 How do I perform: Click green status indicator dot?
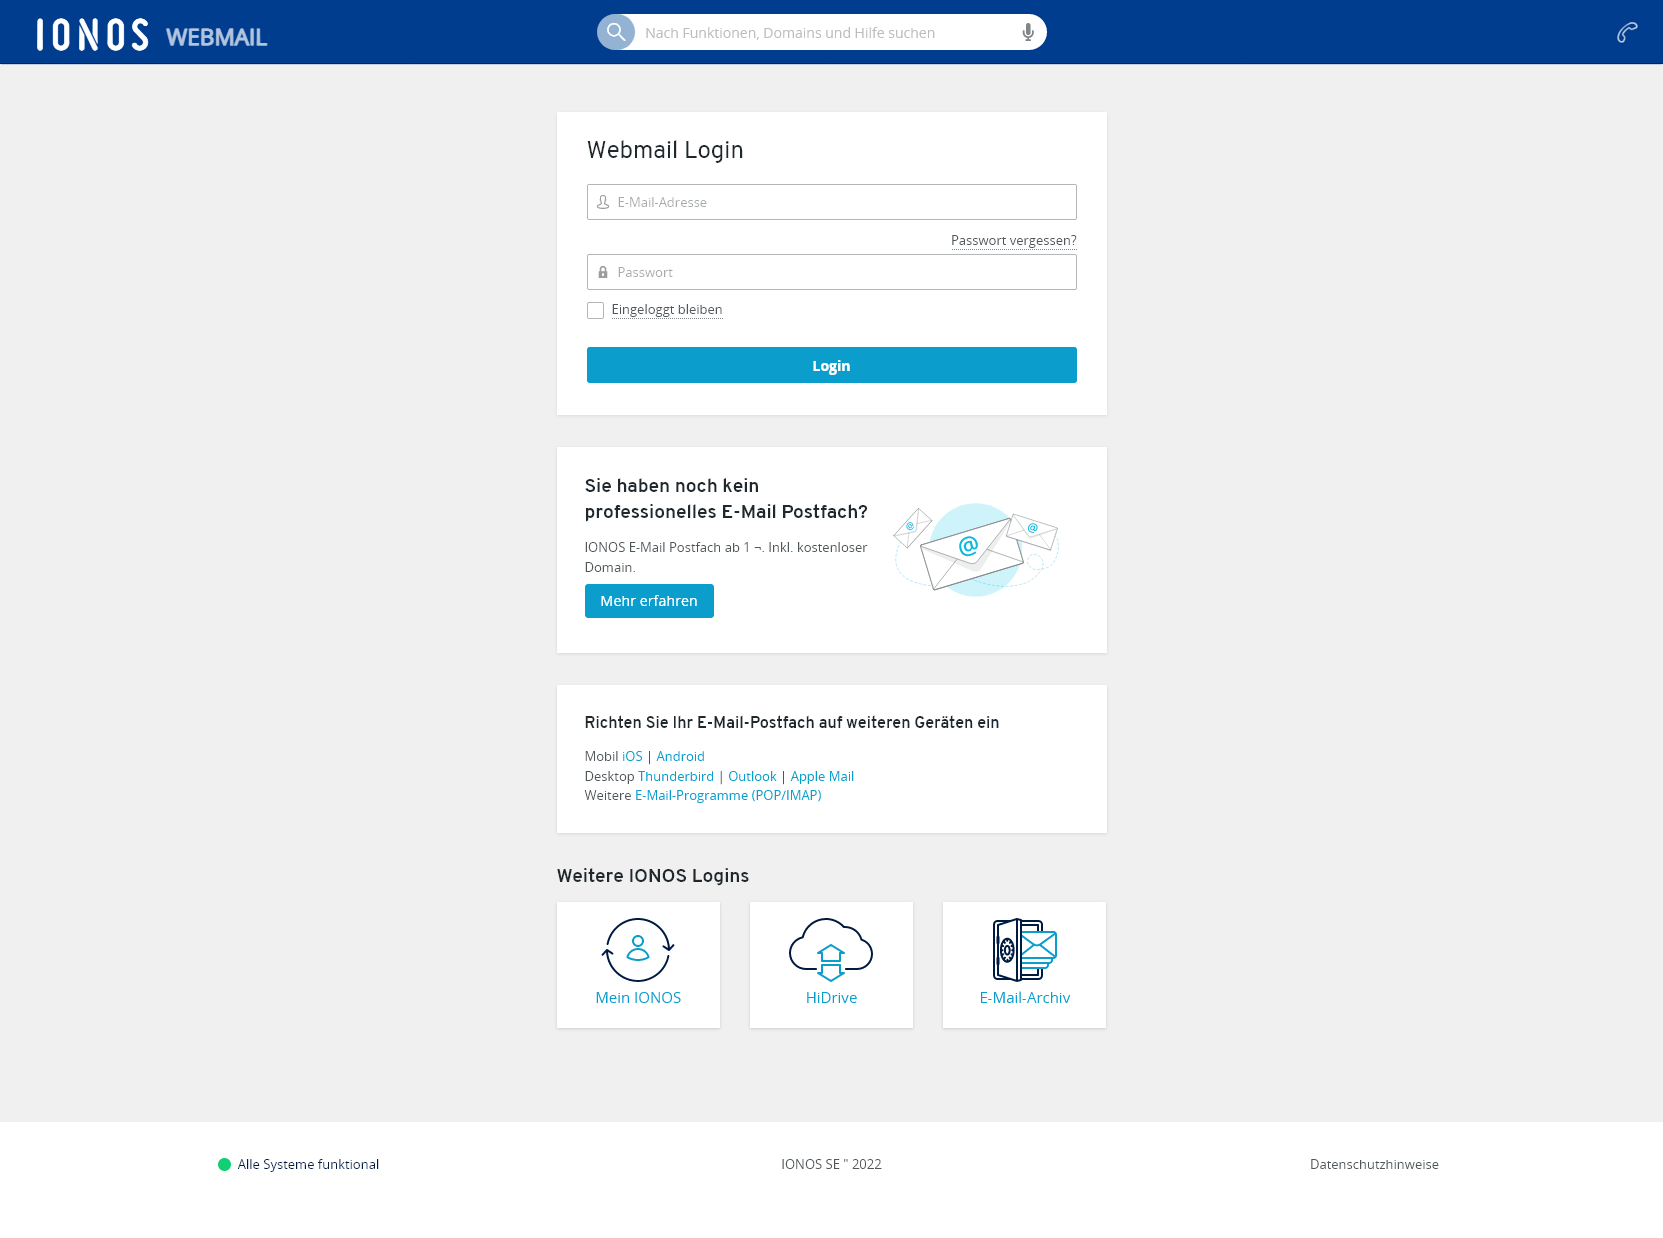click(225, 1164)
